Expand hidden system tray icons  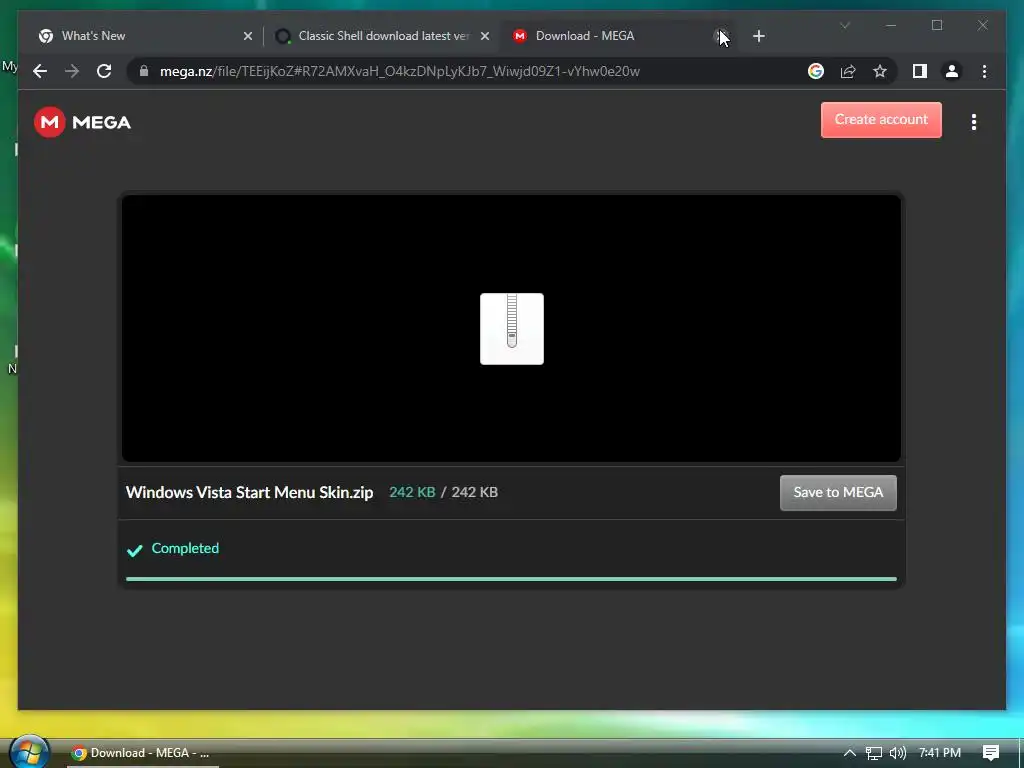[849, 753]
